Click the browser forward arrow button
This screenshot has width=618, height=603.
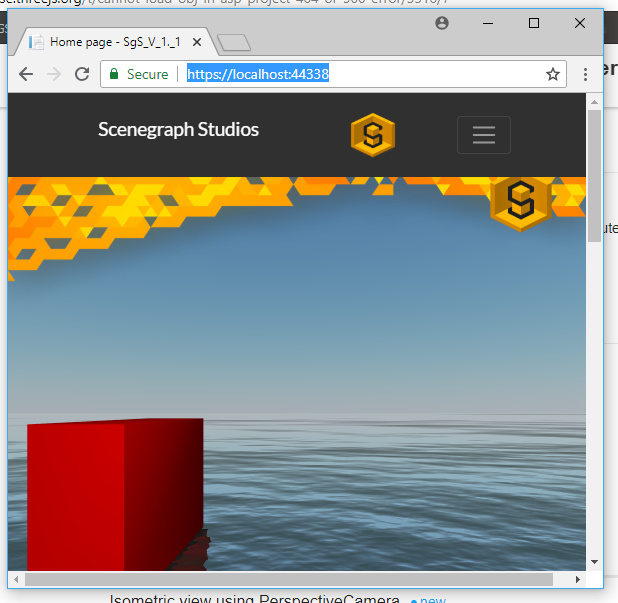pos(54,74)
